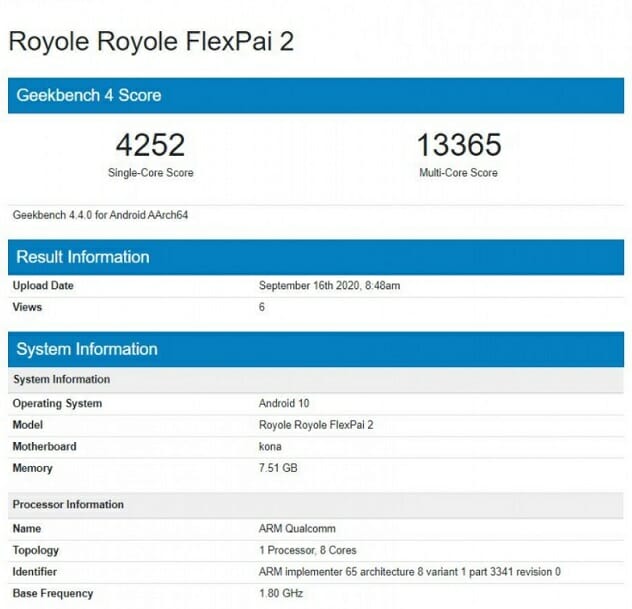Viewport: 632px width, 609px height.
Task: Select the Multi-Core Score label
Action: click(x=457, y=173)
